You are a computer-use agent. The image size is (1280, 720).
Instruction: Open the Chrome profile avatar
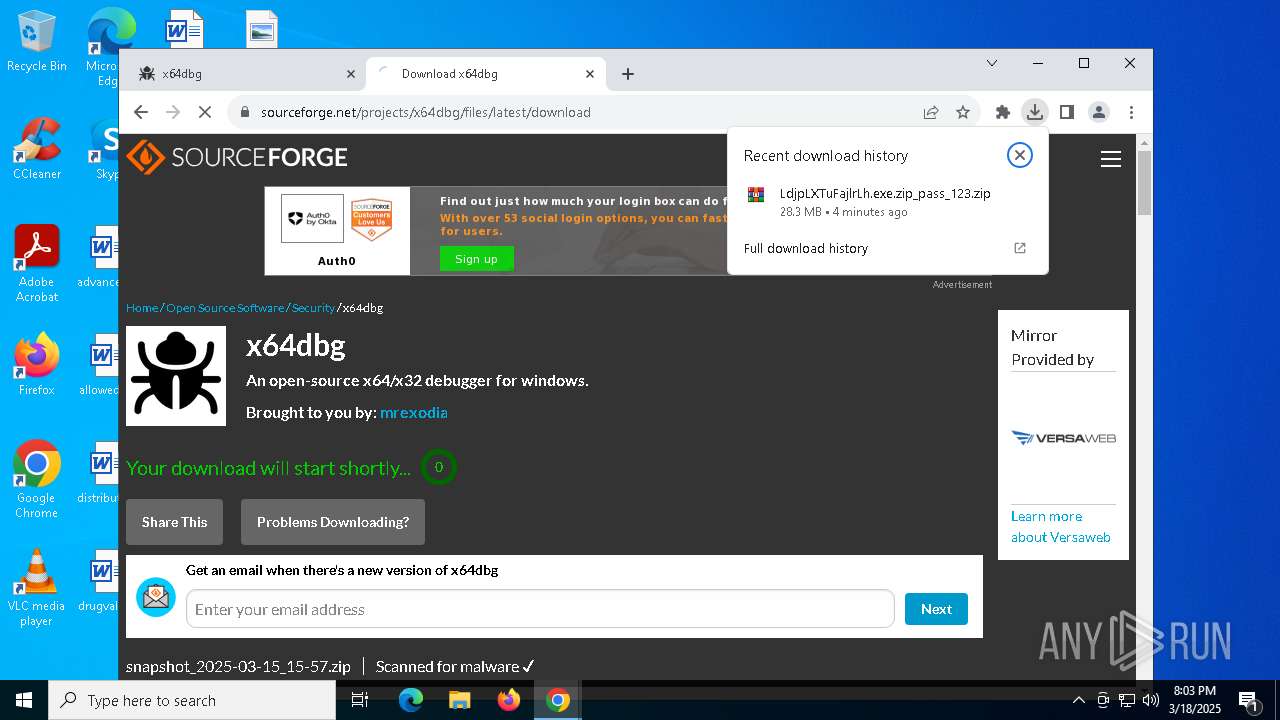click(x=1099, y=112)
